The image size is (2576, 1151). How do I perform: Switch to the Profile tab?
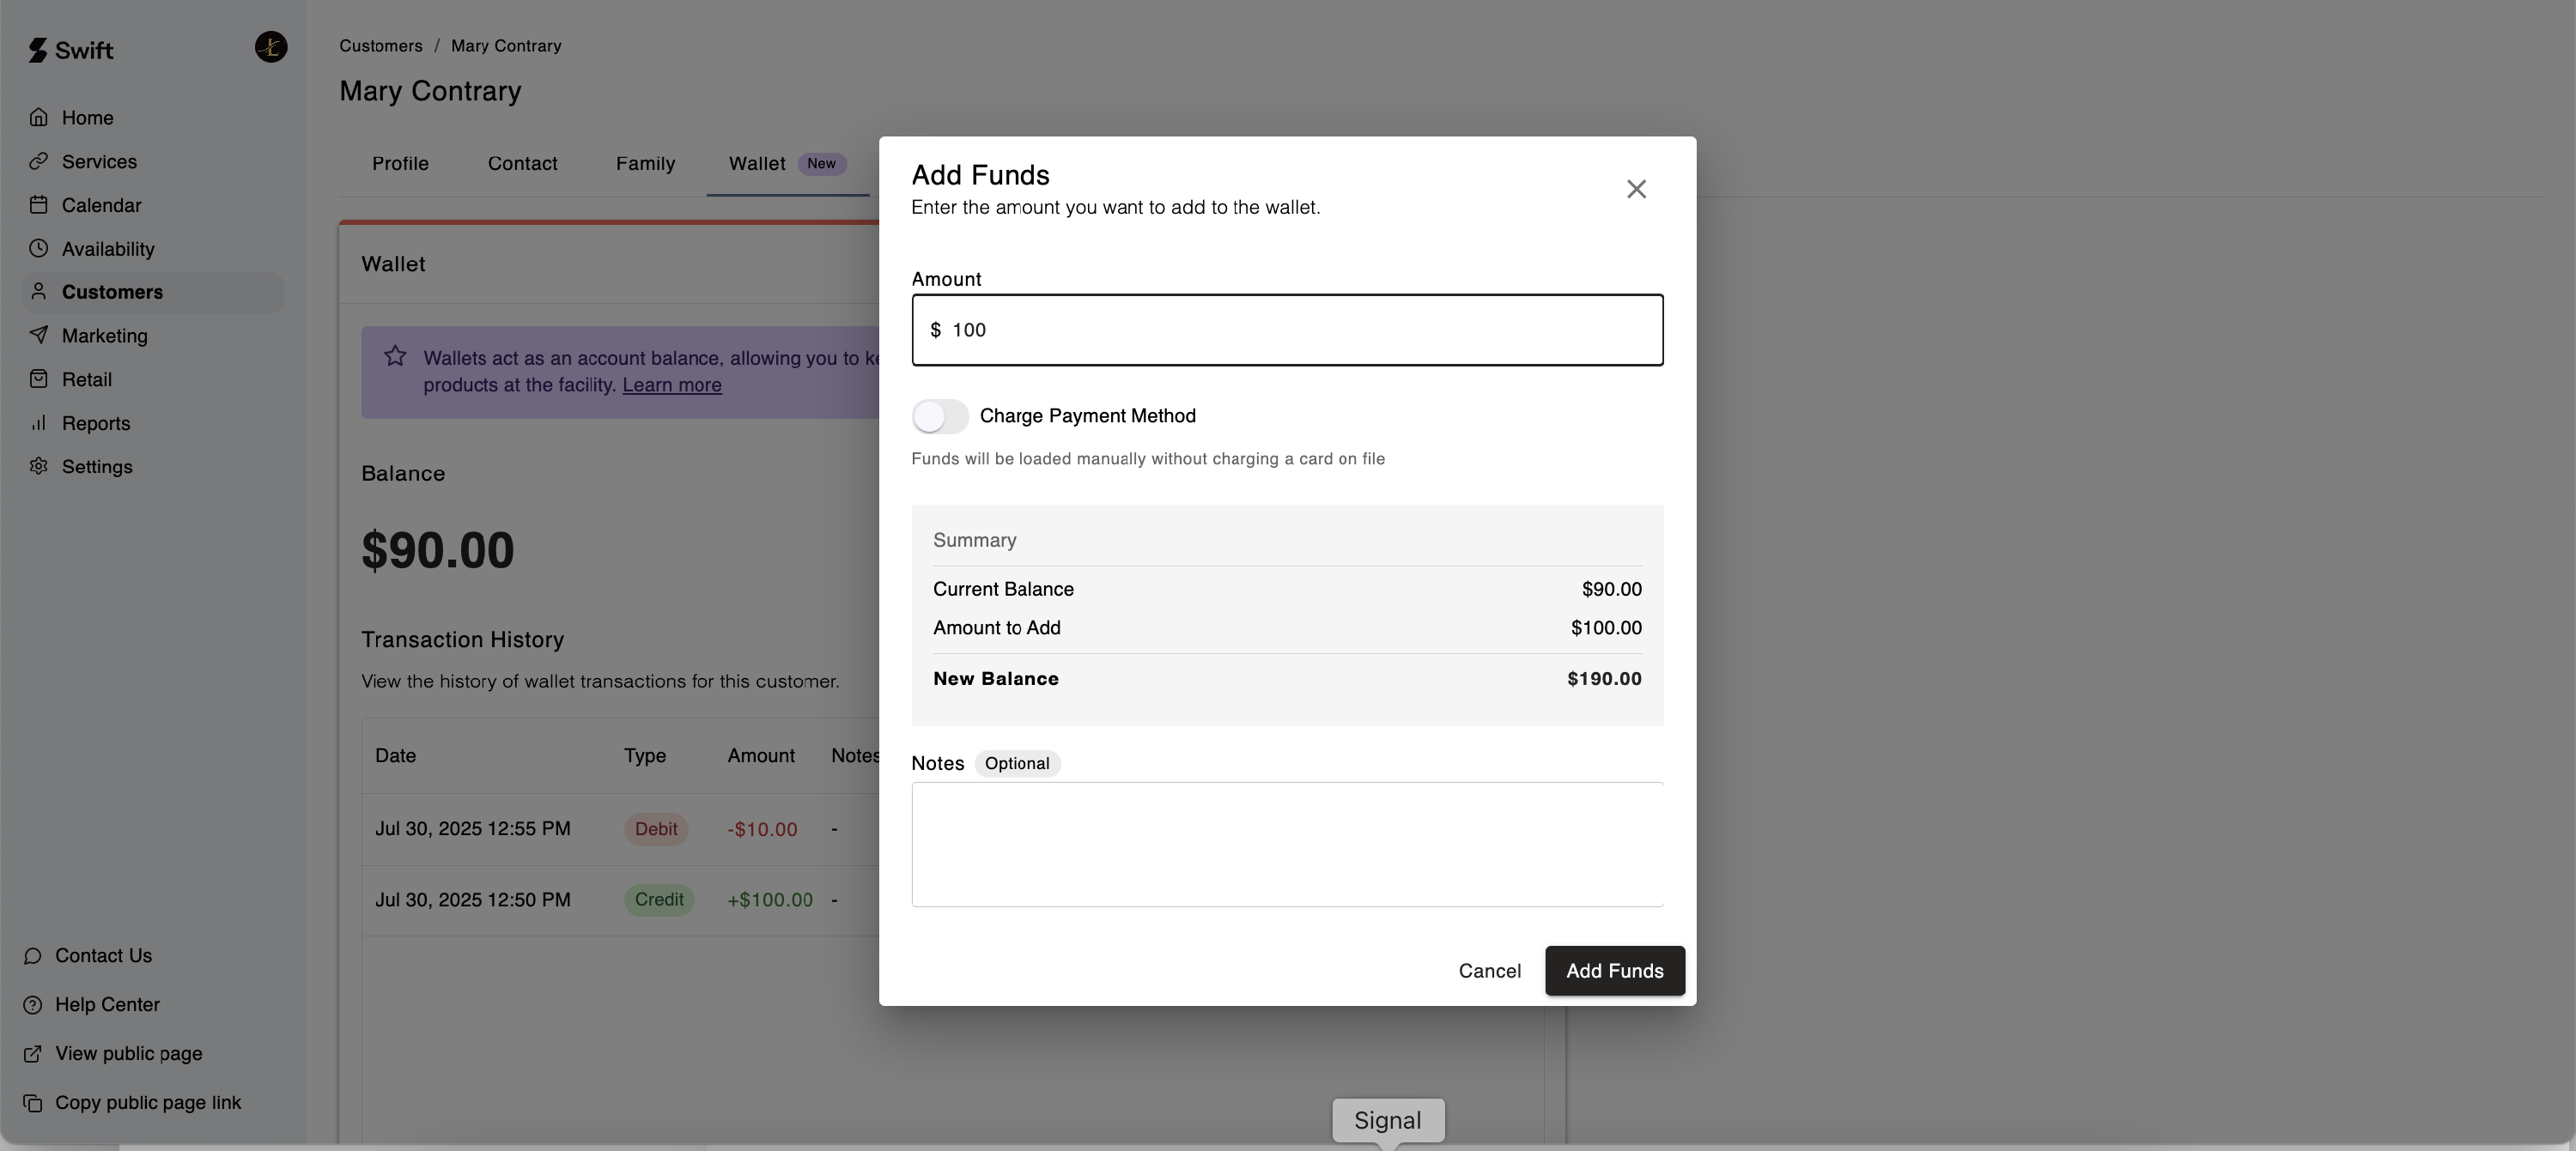(400, 164)
